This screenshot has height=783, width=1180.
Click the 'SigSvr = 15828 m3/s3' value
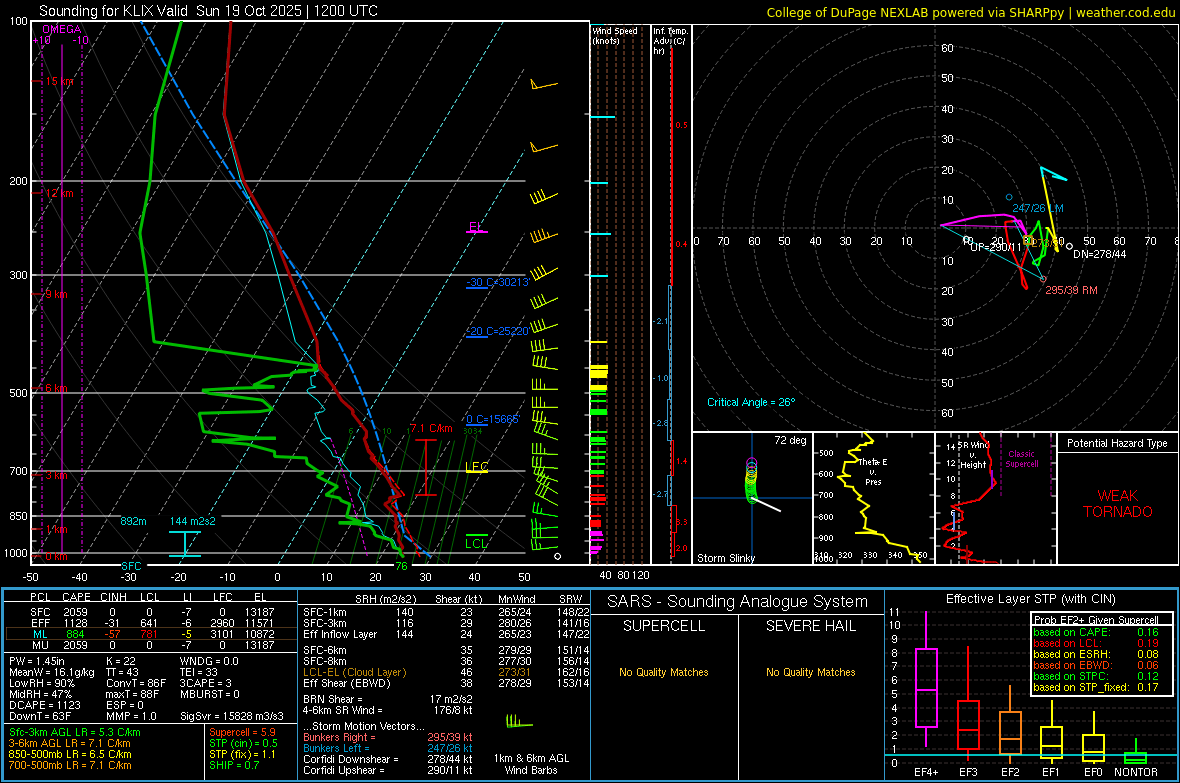(x=232, y=717)
